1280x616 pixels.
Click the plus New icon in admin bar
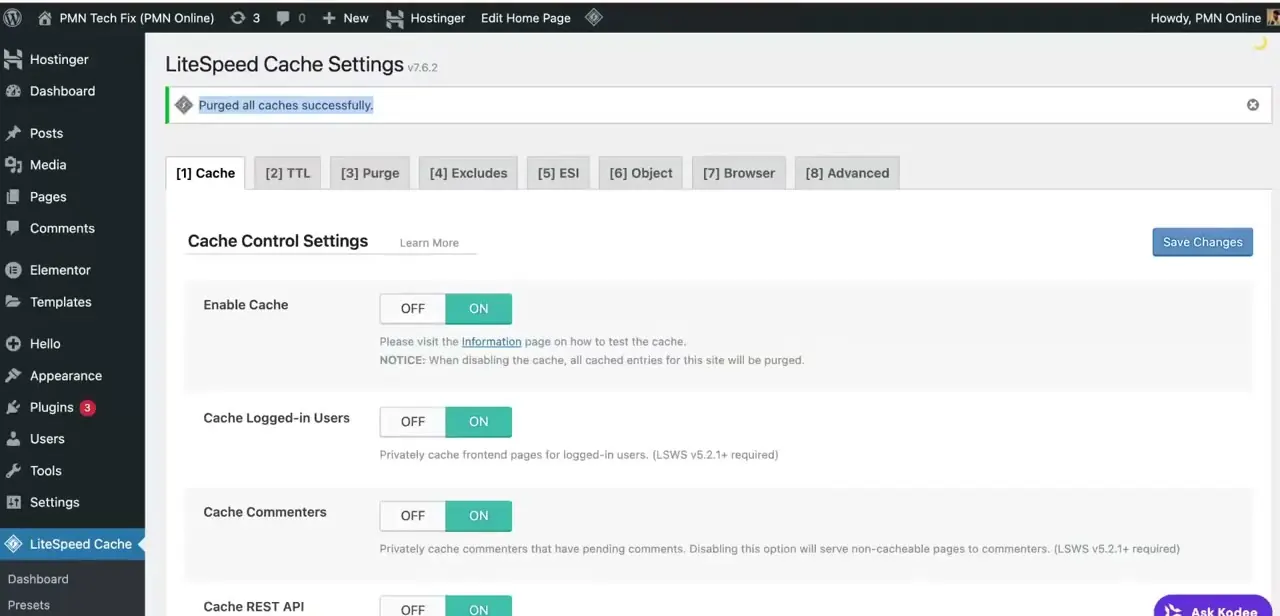pos(328,18)
